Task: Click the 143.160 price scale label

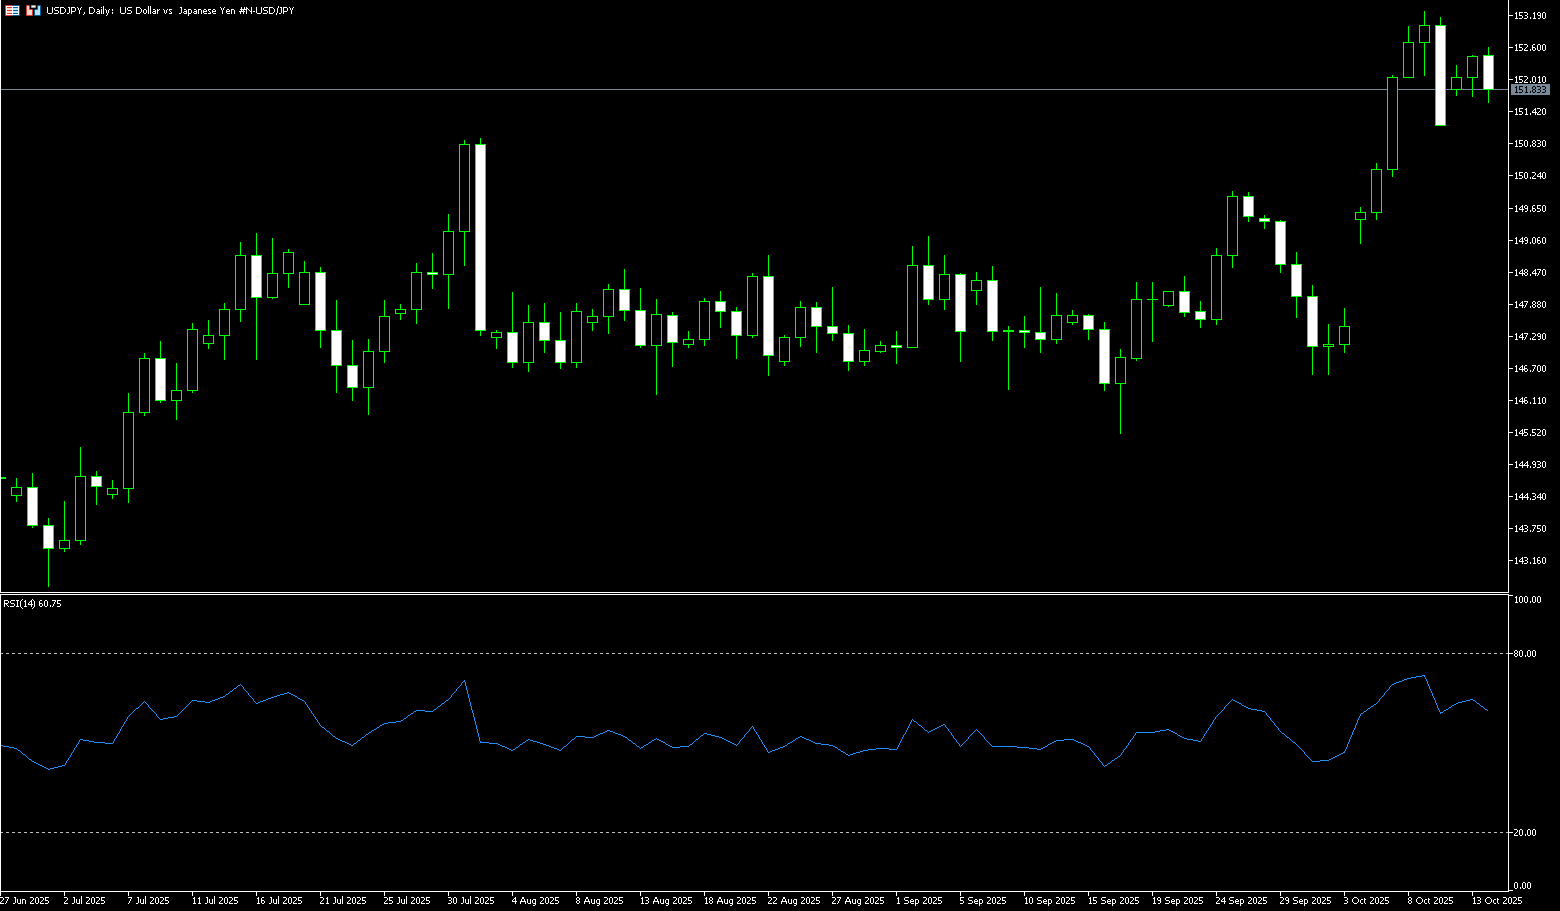Action: [1530, 561]
